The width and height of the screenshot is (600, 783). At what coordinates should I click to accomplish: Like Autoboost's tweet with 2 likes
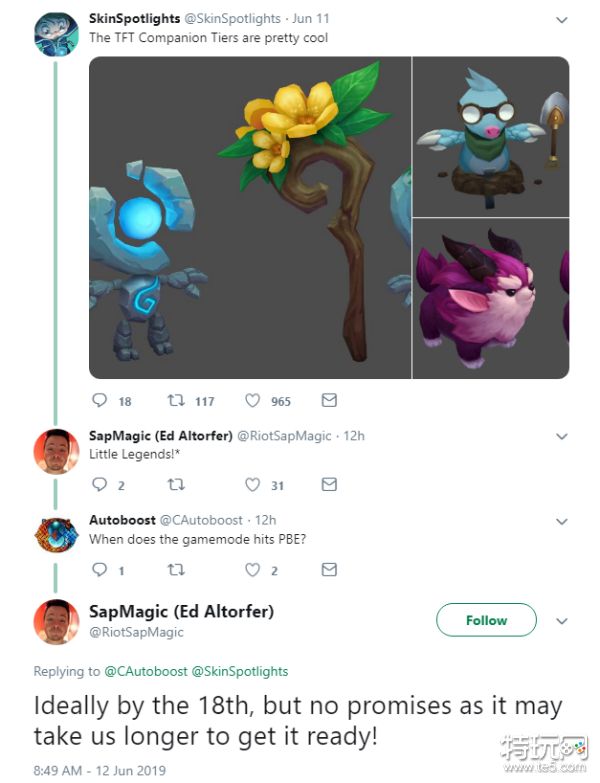pos(253,570)
